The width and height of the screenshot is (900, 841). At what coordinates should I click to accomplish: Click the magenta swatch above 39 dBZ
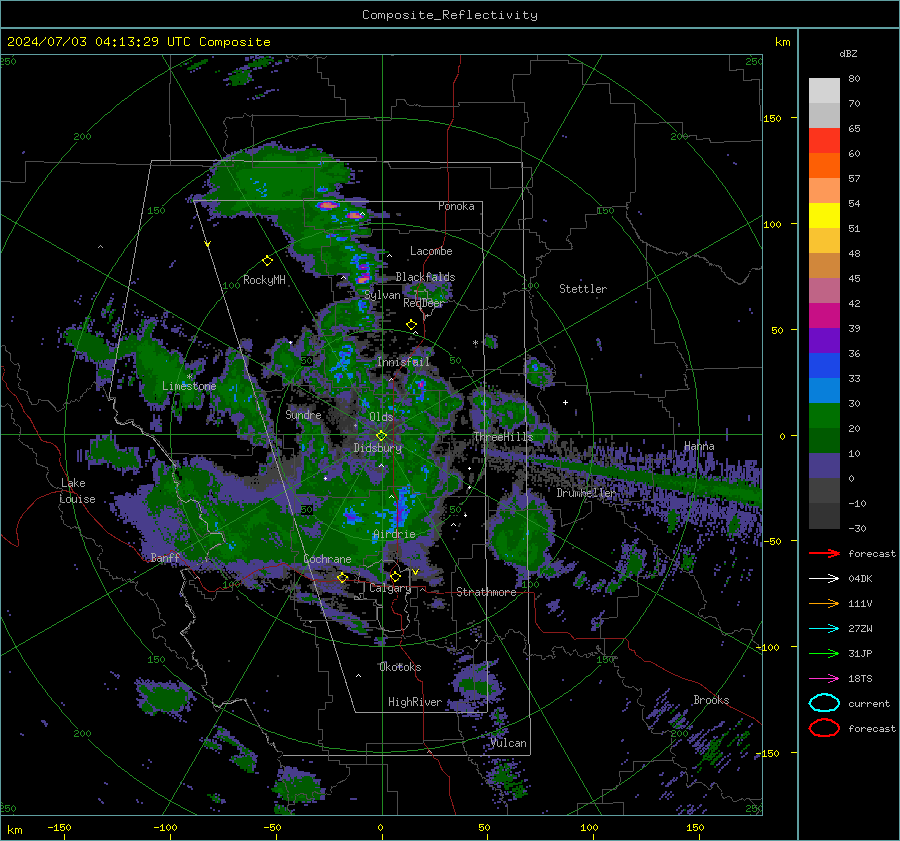(x=824, y=315)
